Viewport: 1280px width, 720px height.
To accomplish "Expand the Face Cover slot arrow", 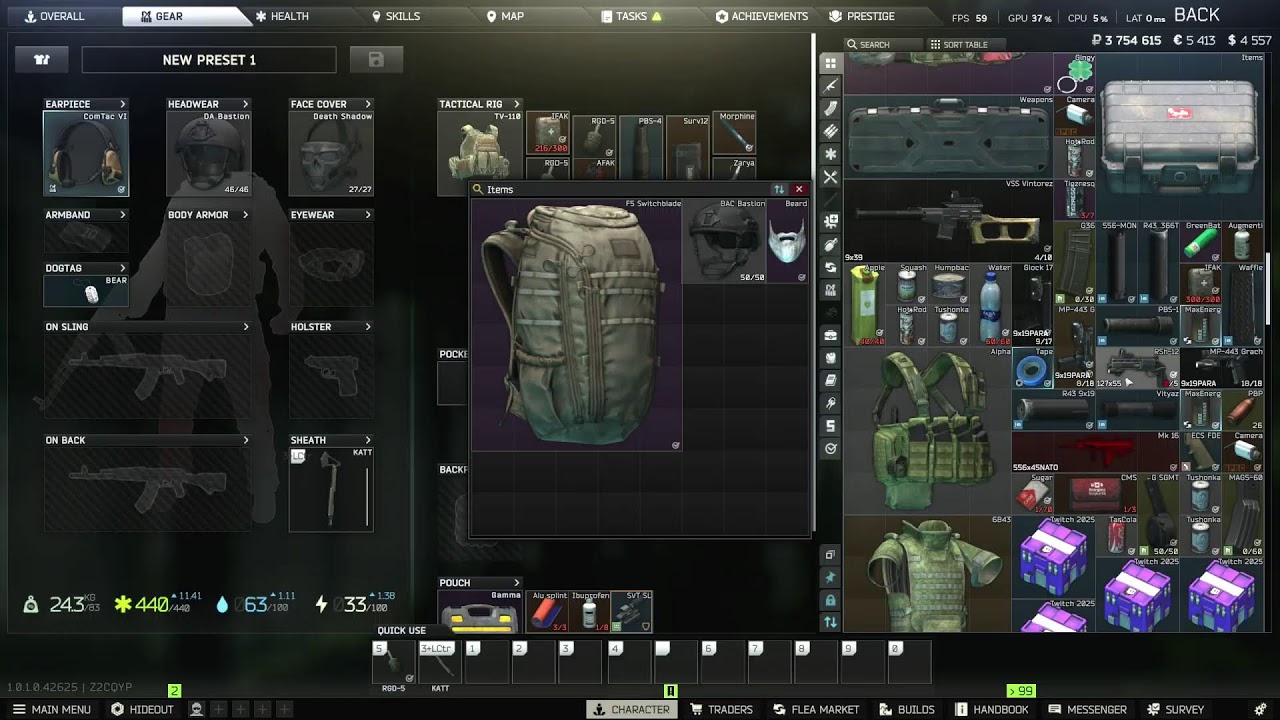I will 368,104.
